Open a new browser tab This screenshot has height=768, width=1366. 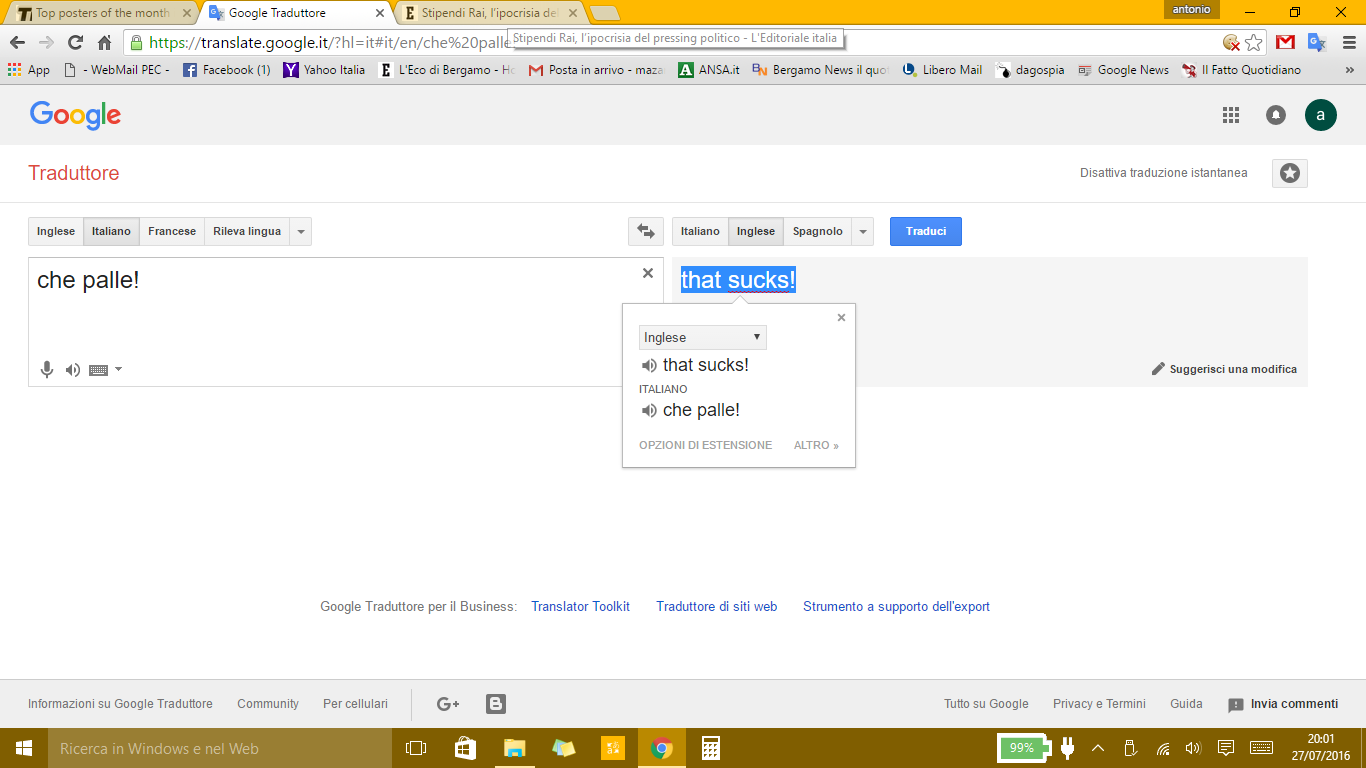(x=604, y=13)
